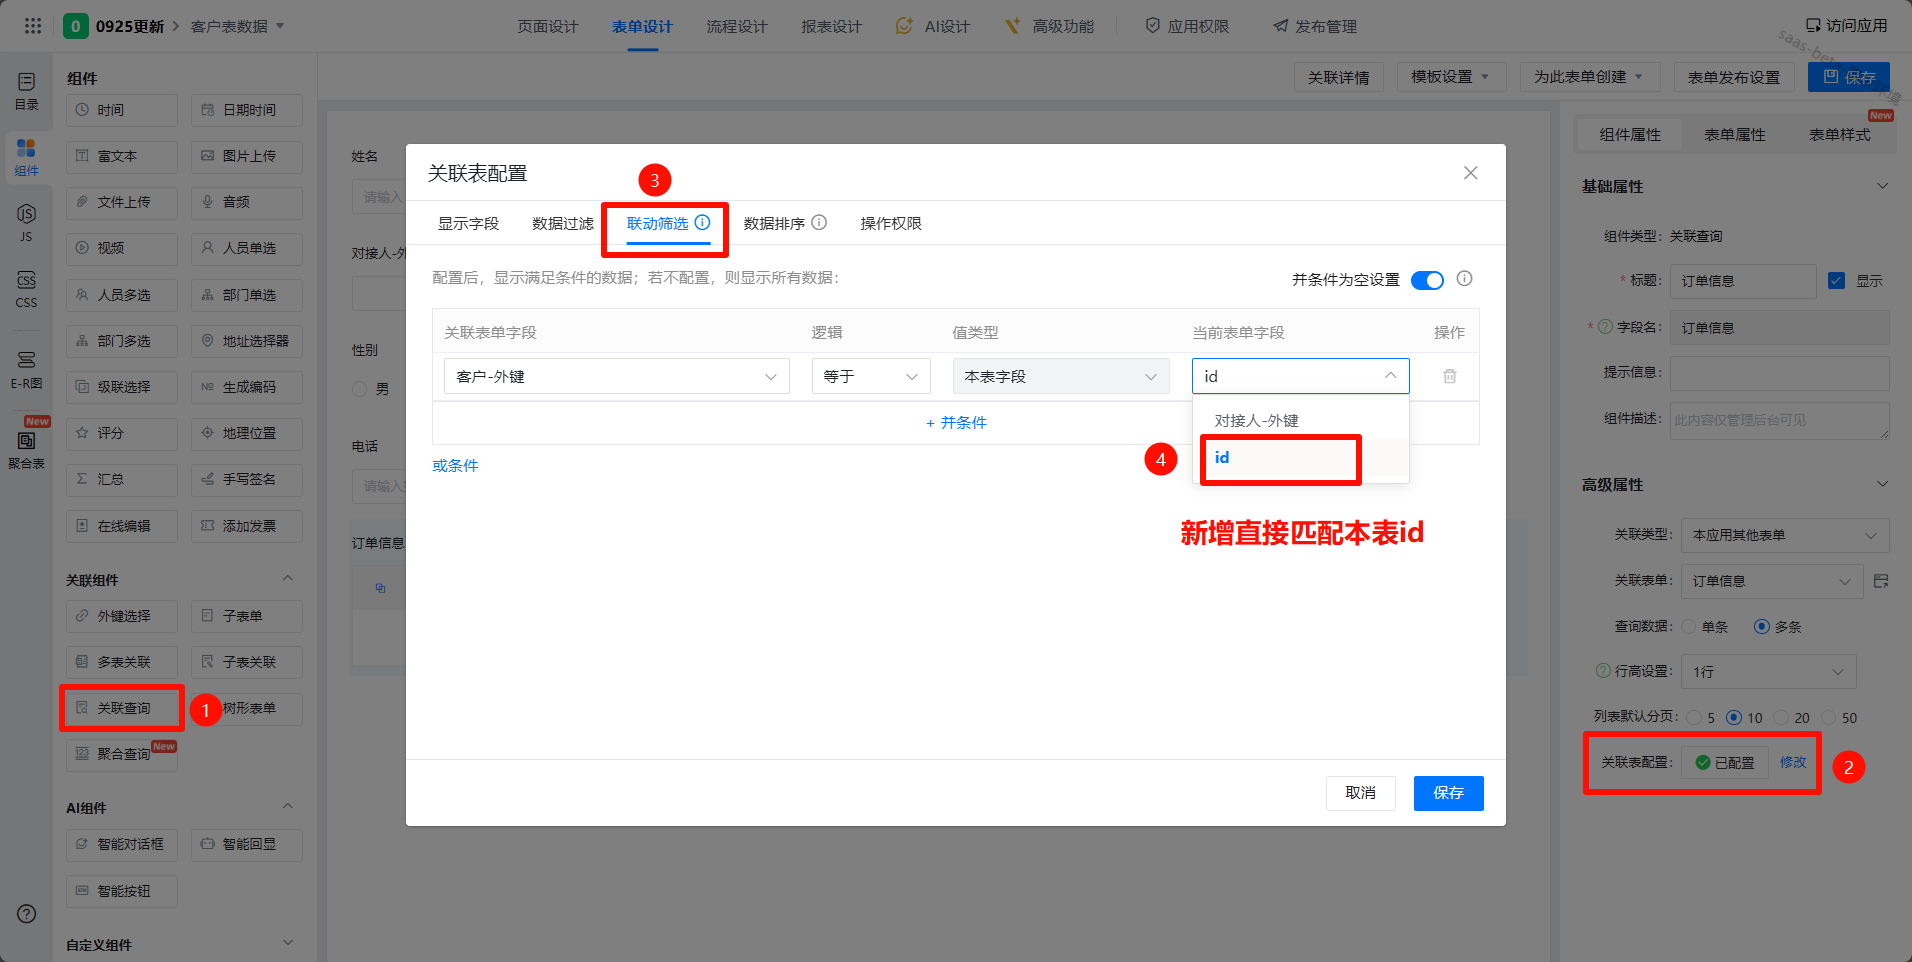This screenshot has height=962, width=1912.
Task: Click the blue 保存 button in dialog
Action: point(1448,793)
